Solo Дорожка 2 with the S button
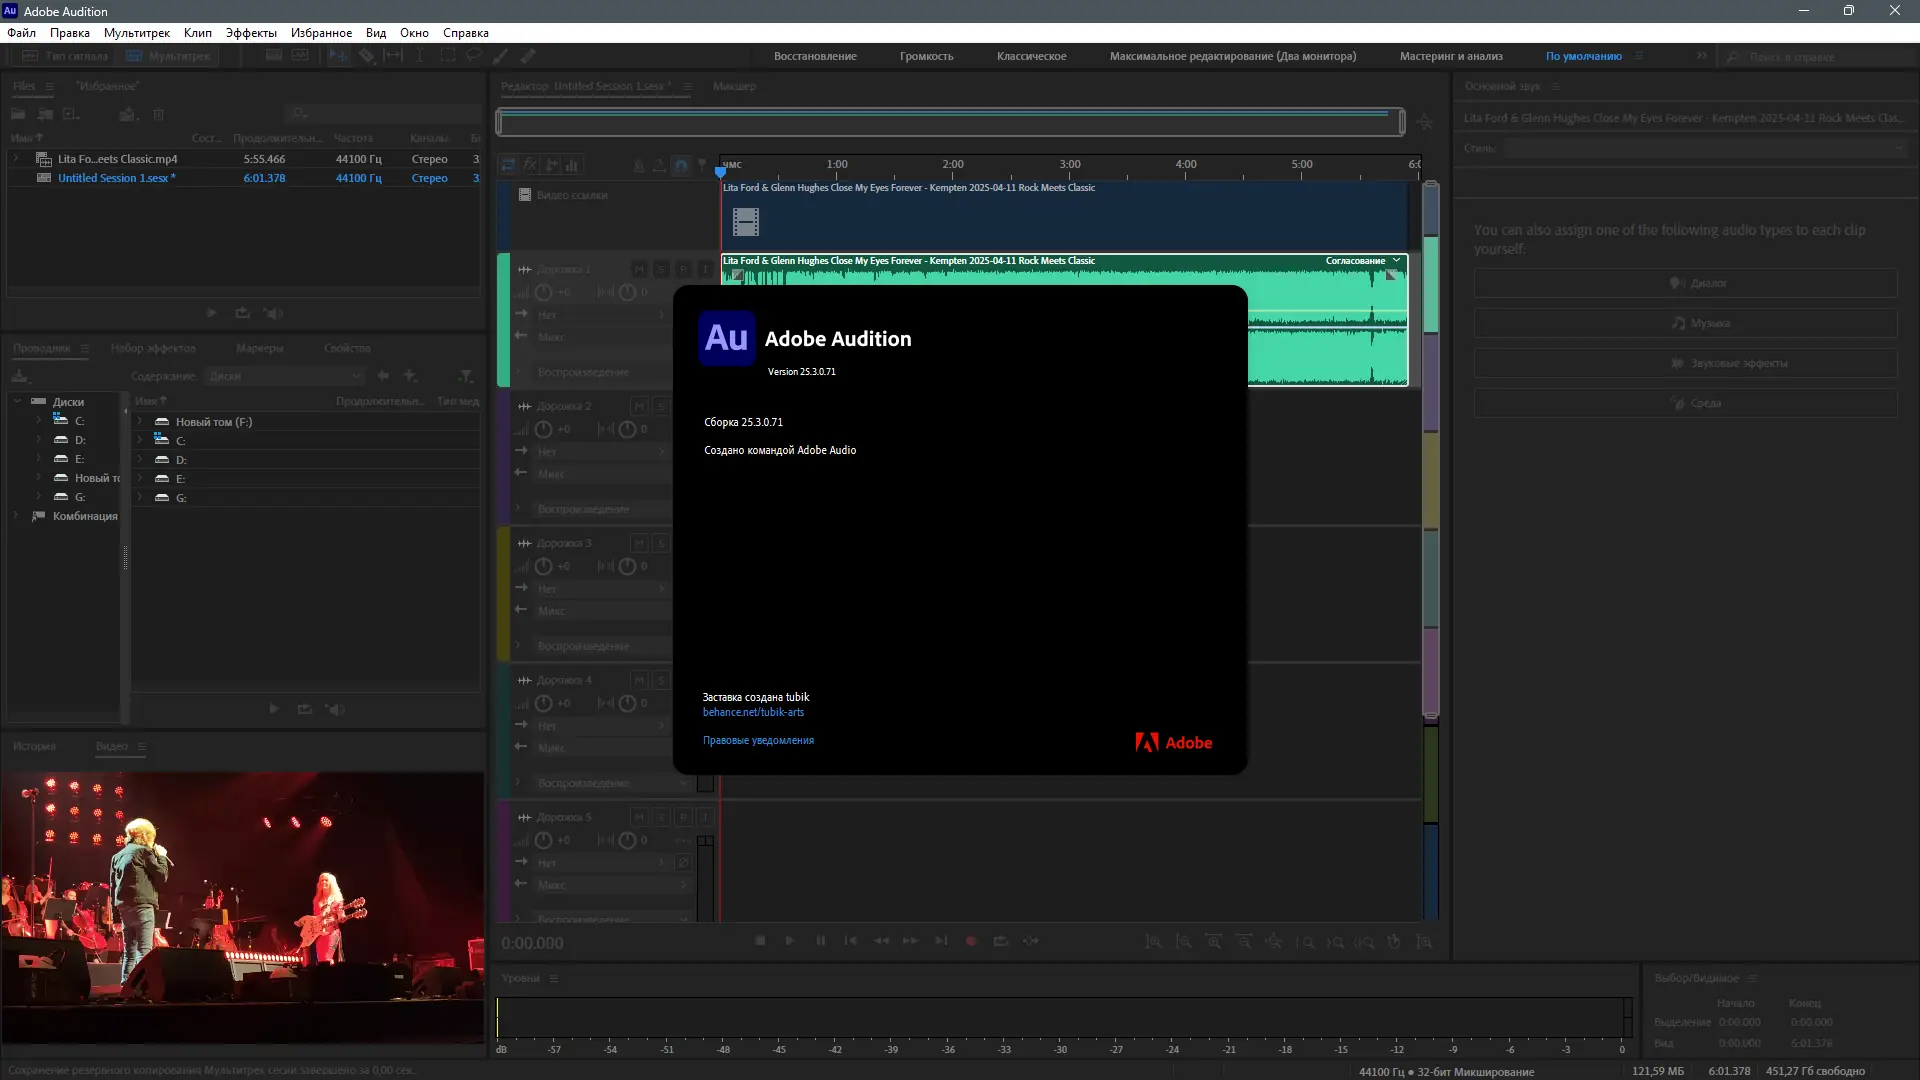This screenshot has width=1920, height=1080. [x=661, y=406]
